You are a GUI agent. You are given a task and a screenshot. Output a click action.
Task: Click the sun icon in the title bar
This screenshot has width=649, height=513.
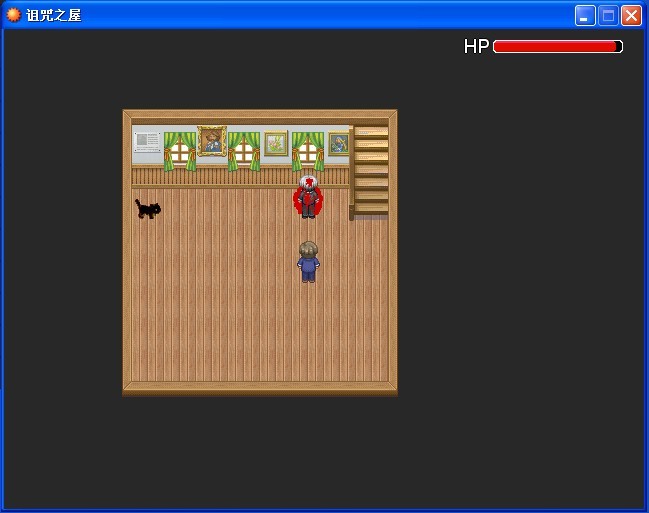[x=13, y=15]
